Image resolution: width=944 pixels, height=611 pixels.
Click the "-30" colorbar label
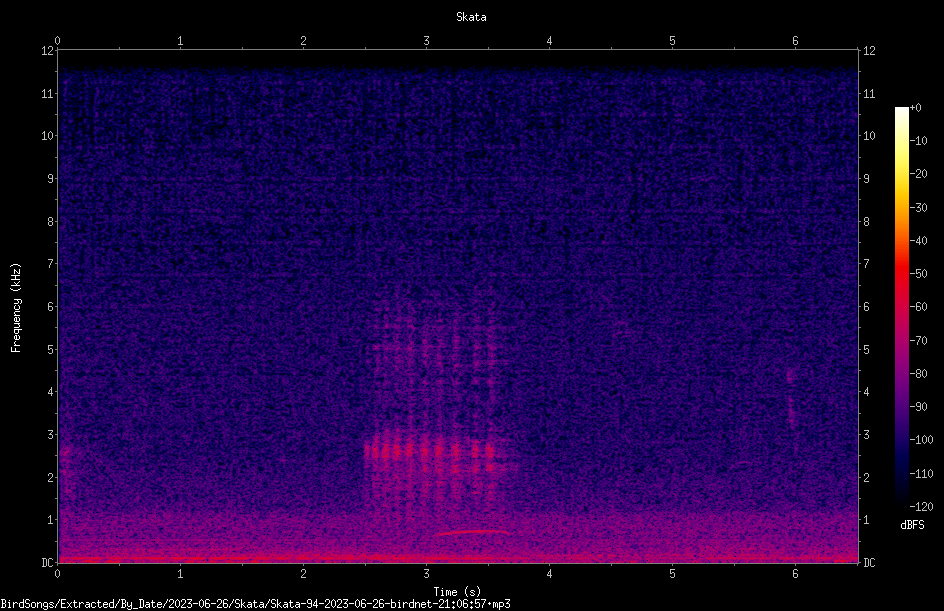coord(918,208)
